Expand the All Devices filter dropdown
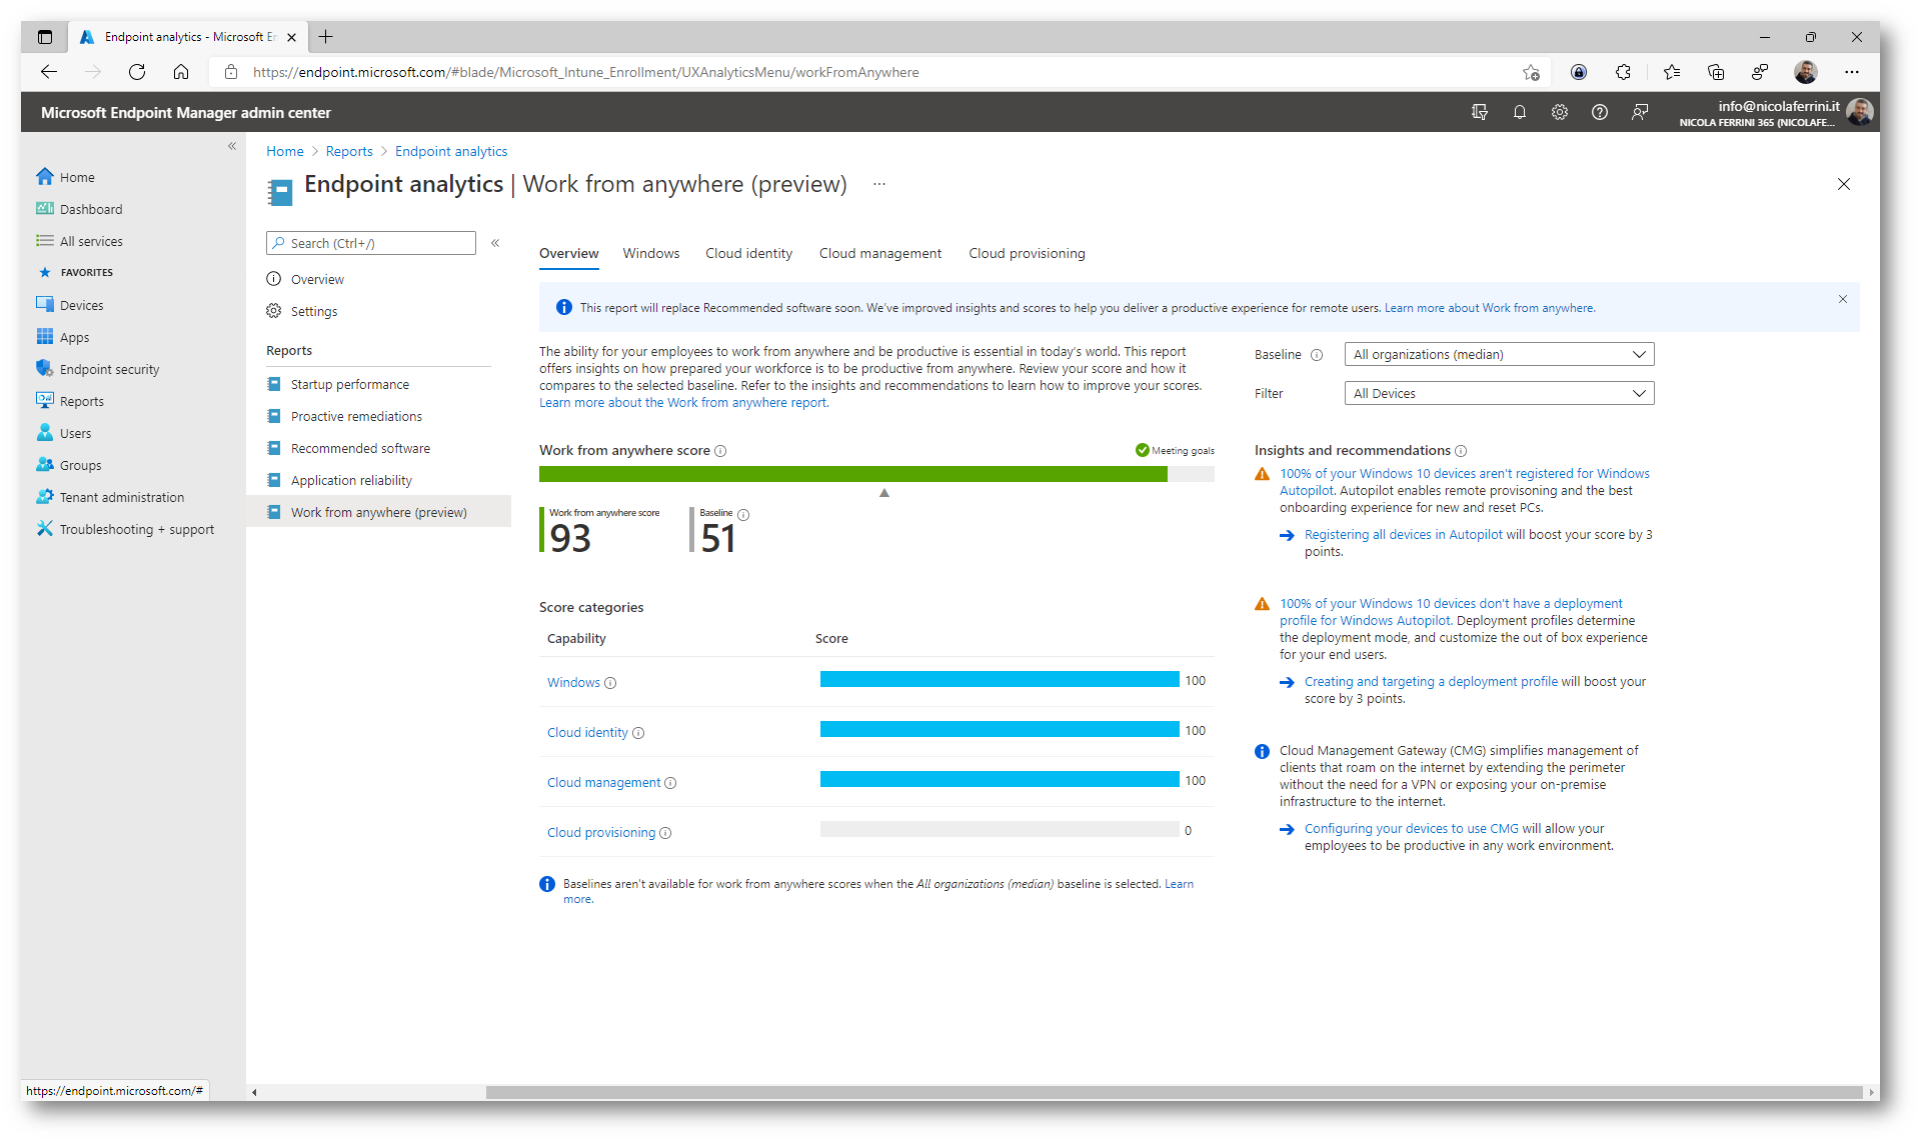 click(1498, 394)
